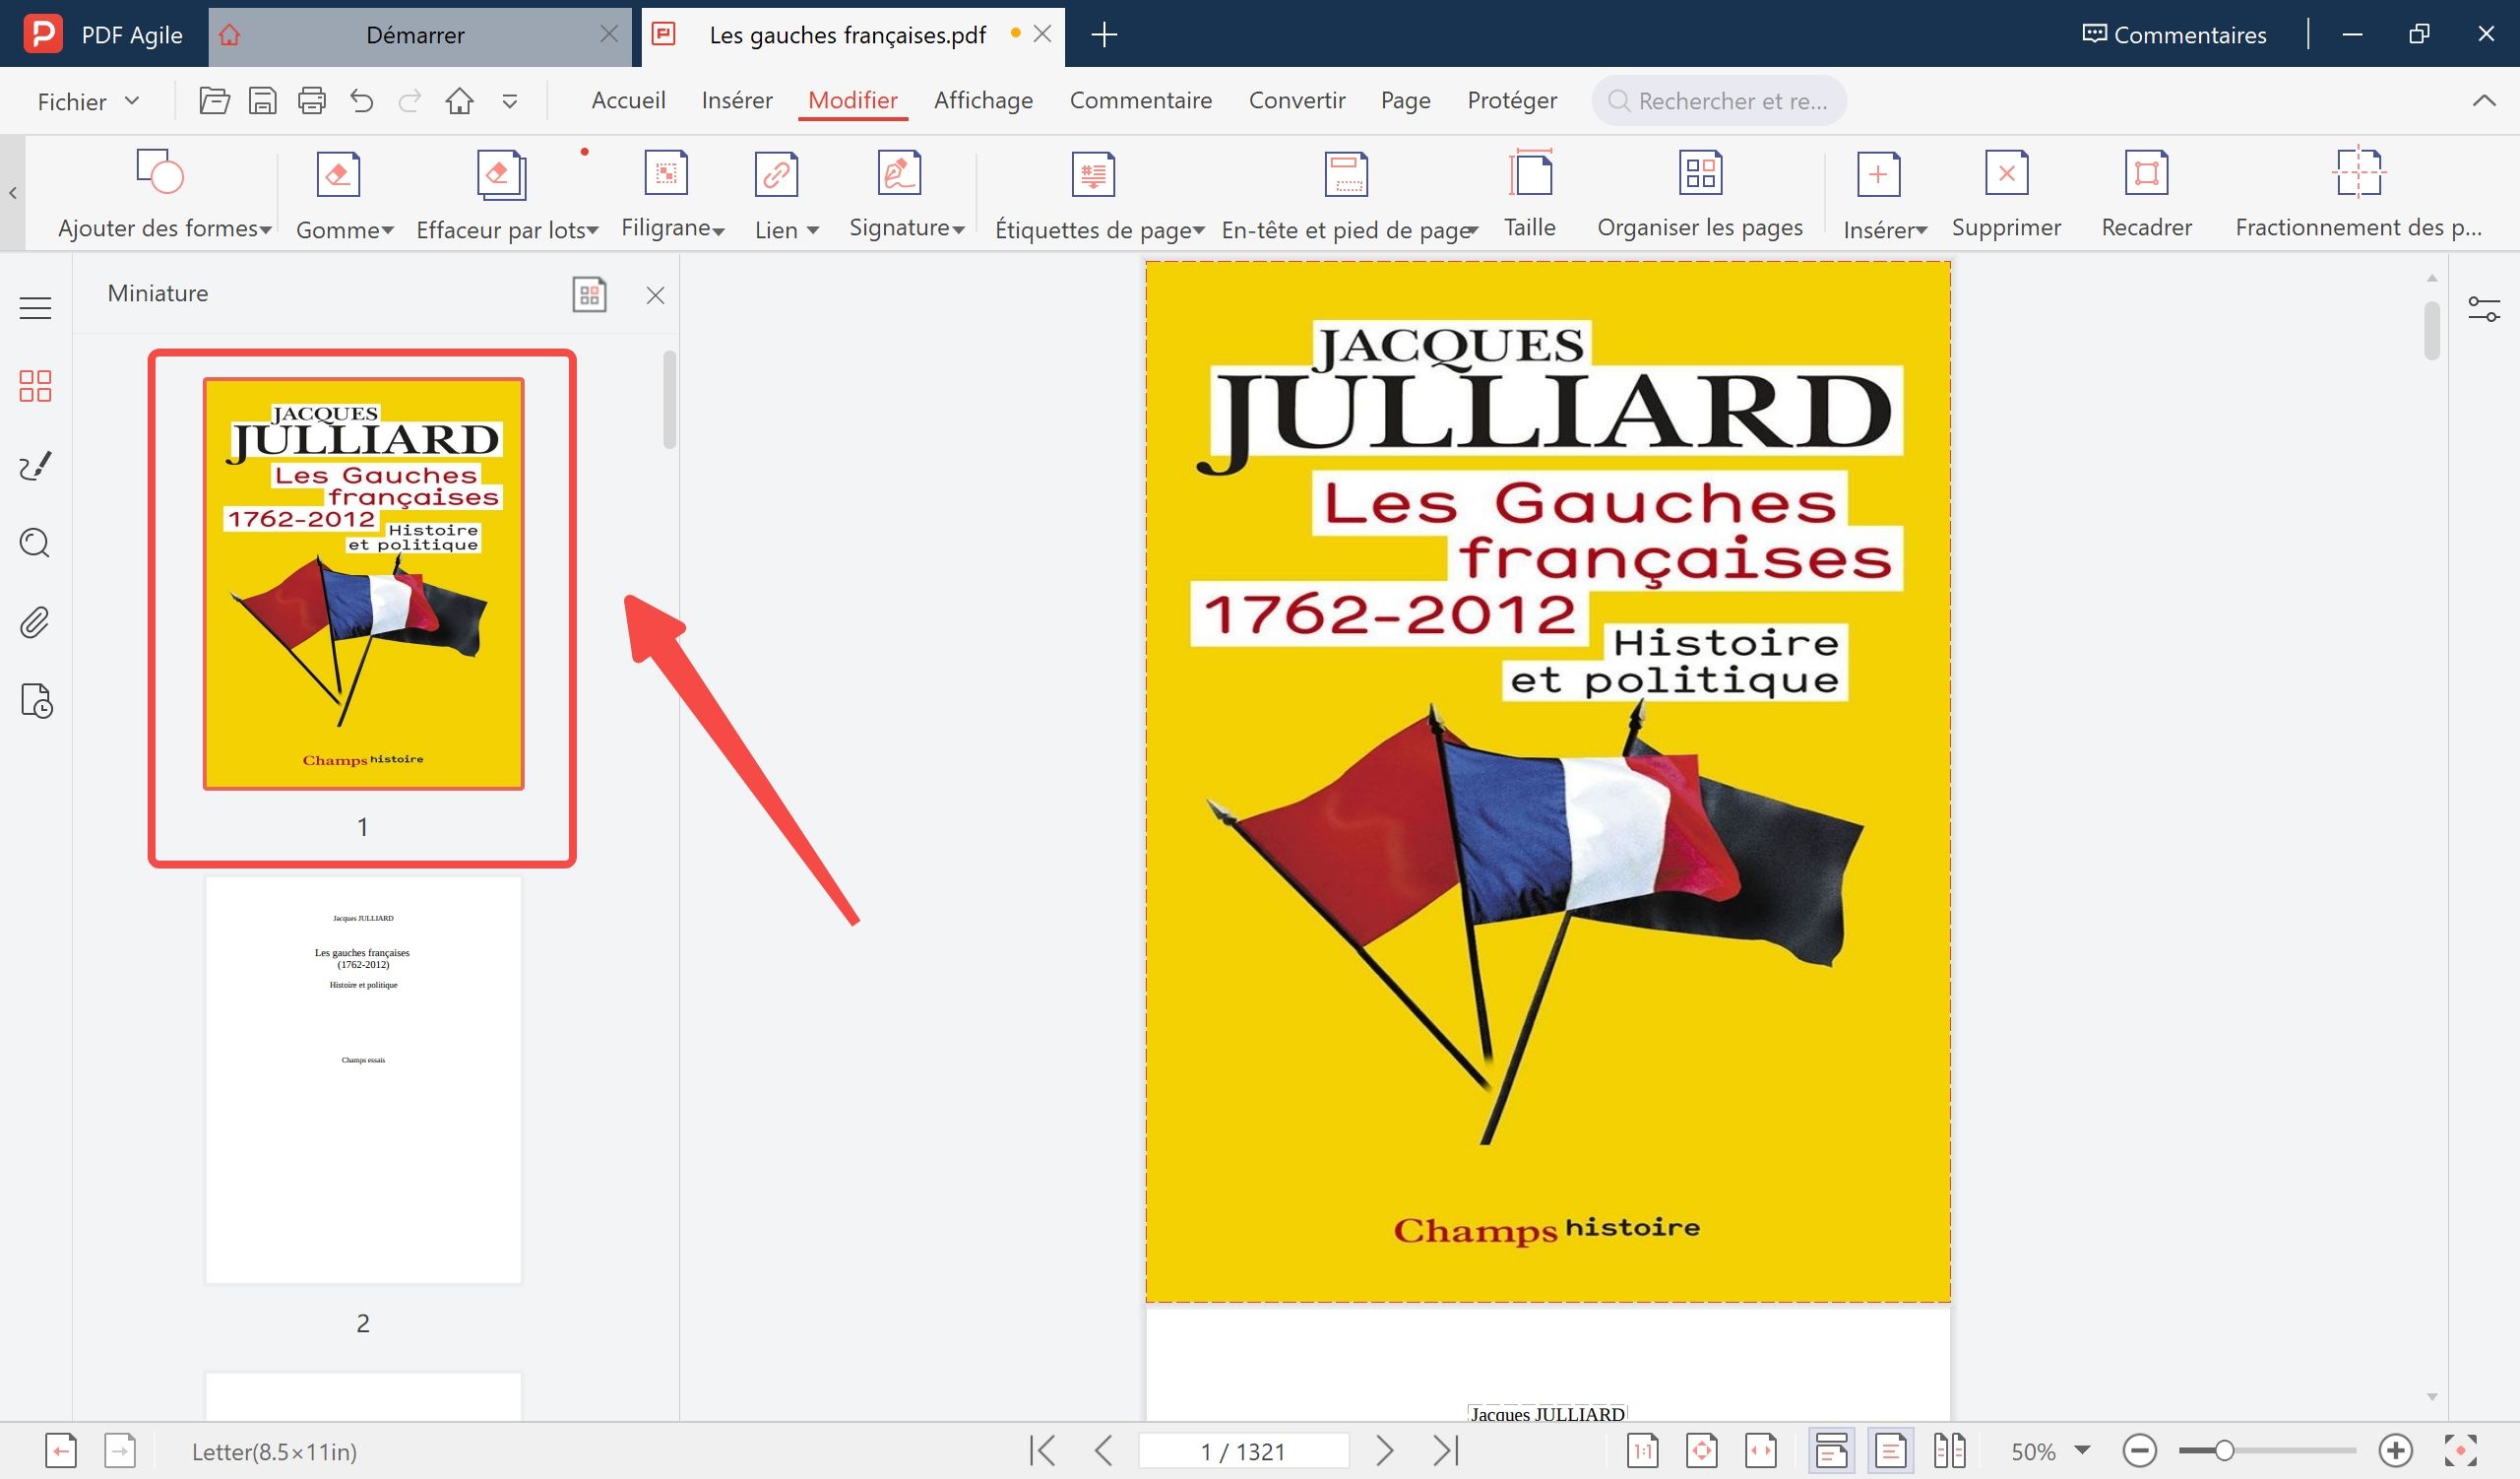This screenshot has width=2520, height=1479.
Task: Zoom out with minus button
Action: (2139, 1450)
